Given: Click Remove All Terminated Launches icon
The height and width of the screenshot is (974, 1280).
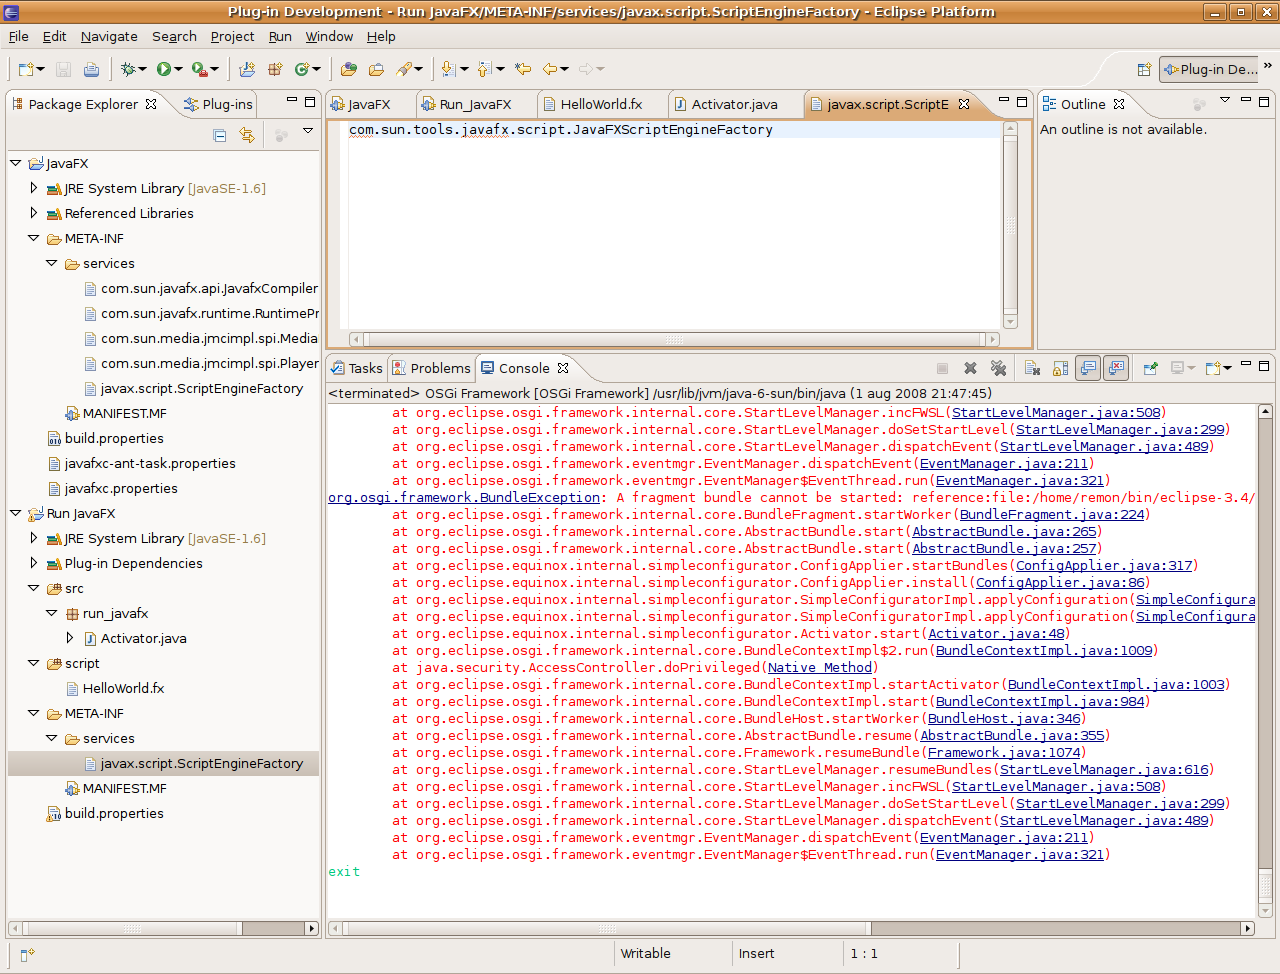Looking at the screenshot, I should pos(998,369).
